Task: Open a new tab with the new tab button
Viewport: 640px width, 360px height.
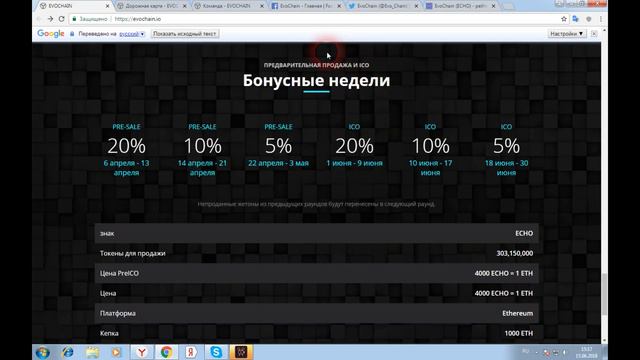Action: point(507,6)
